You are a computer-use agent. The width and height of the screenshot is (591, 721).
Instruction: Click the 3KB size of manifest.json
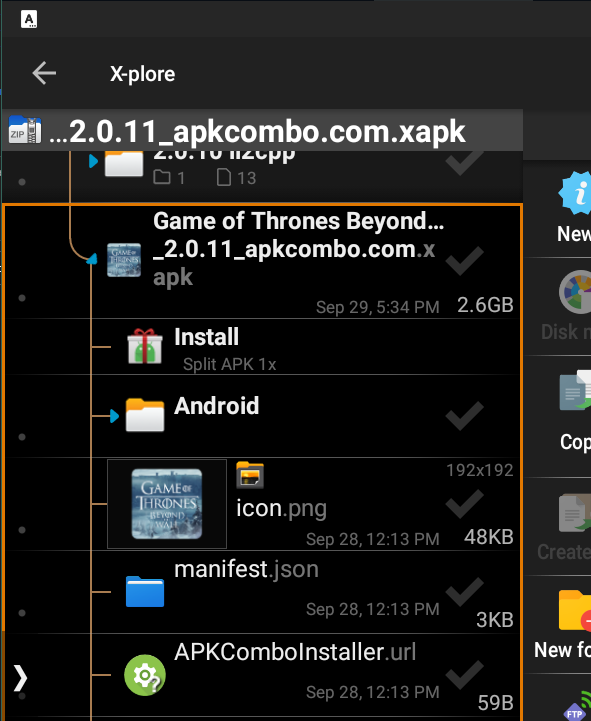click(495, 620)
